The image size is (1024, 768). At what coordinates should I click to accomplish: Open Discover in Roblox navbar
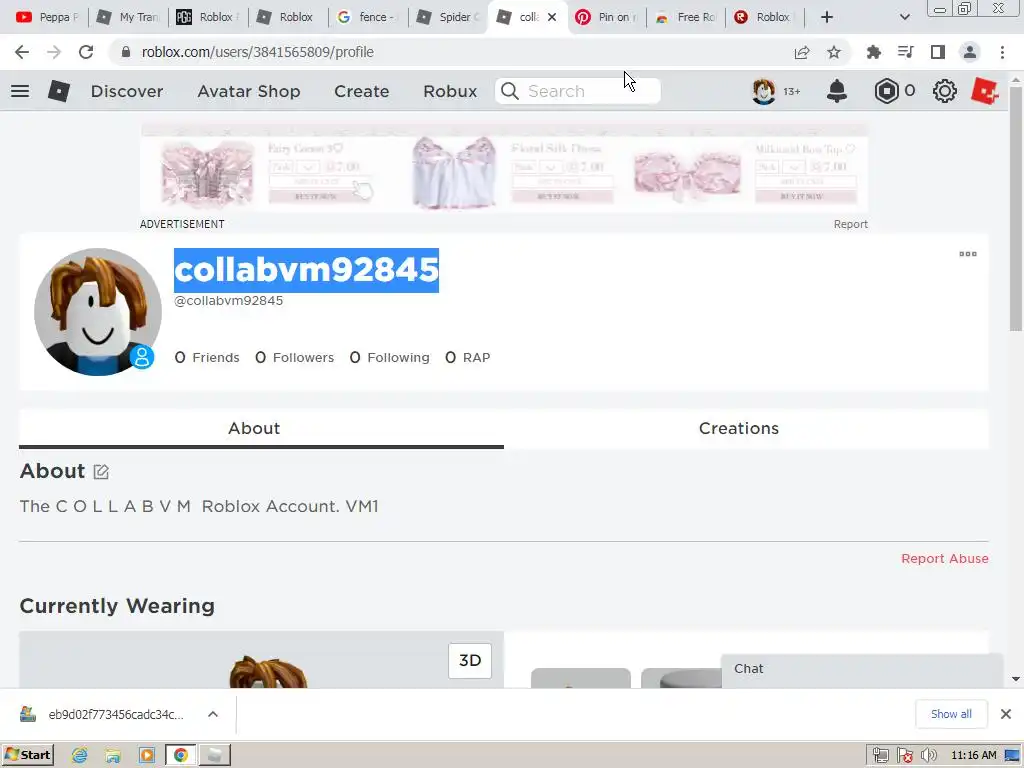pos(127,91)
